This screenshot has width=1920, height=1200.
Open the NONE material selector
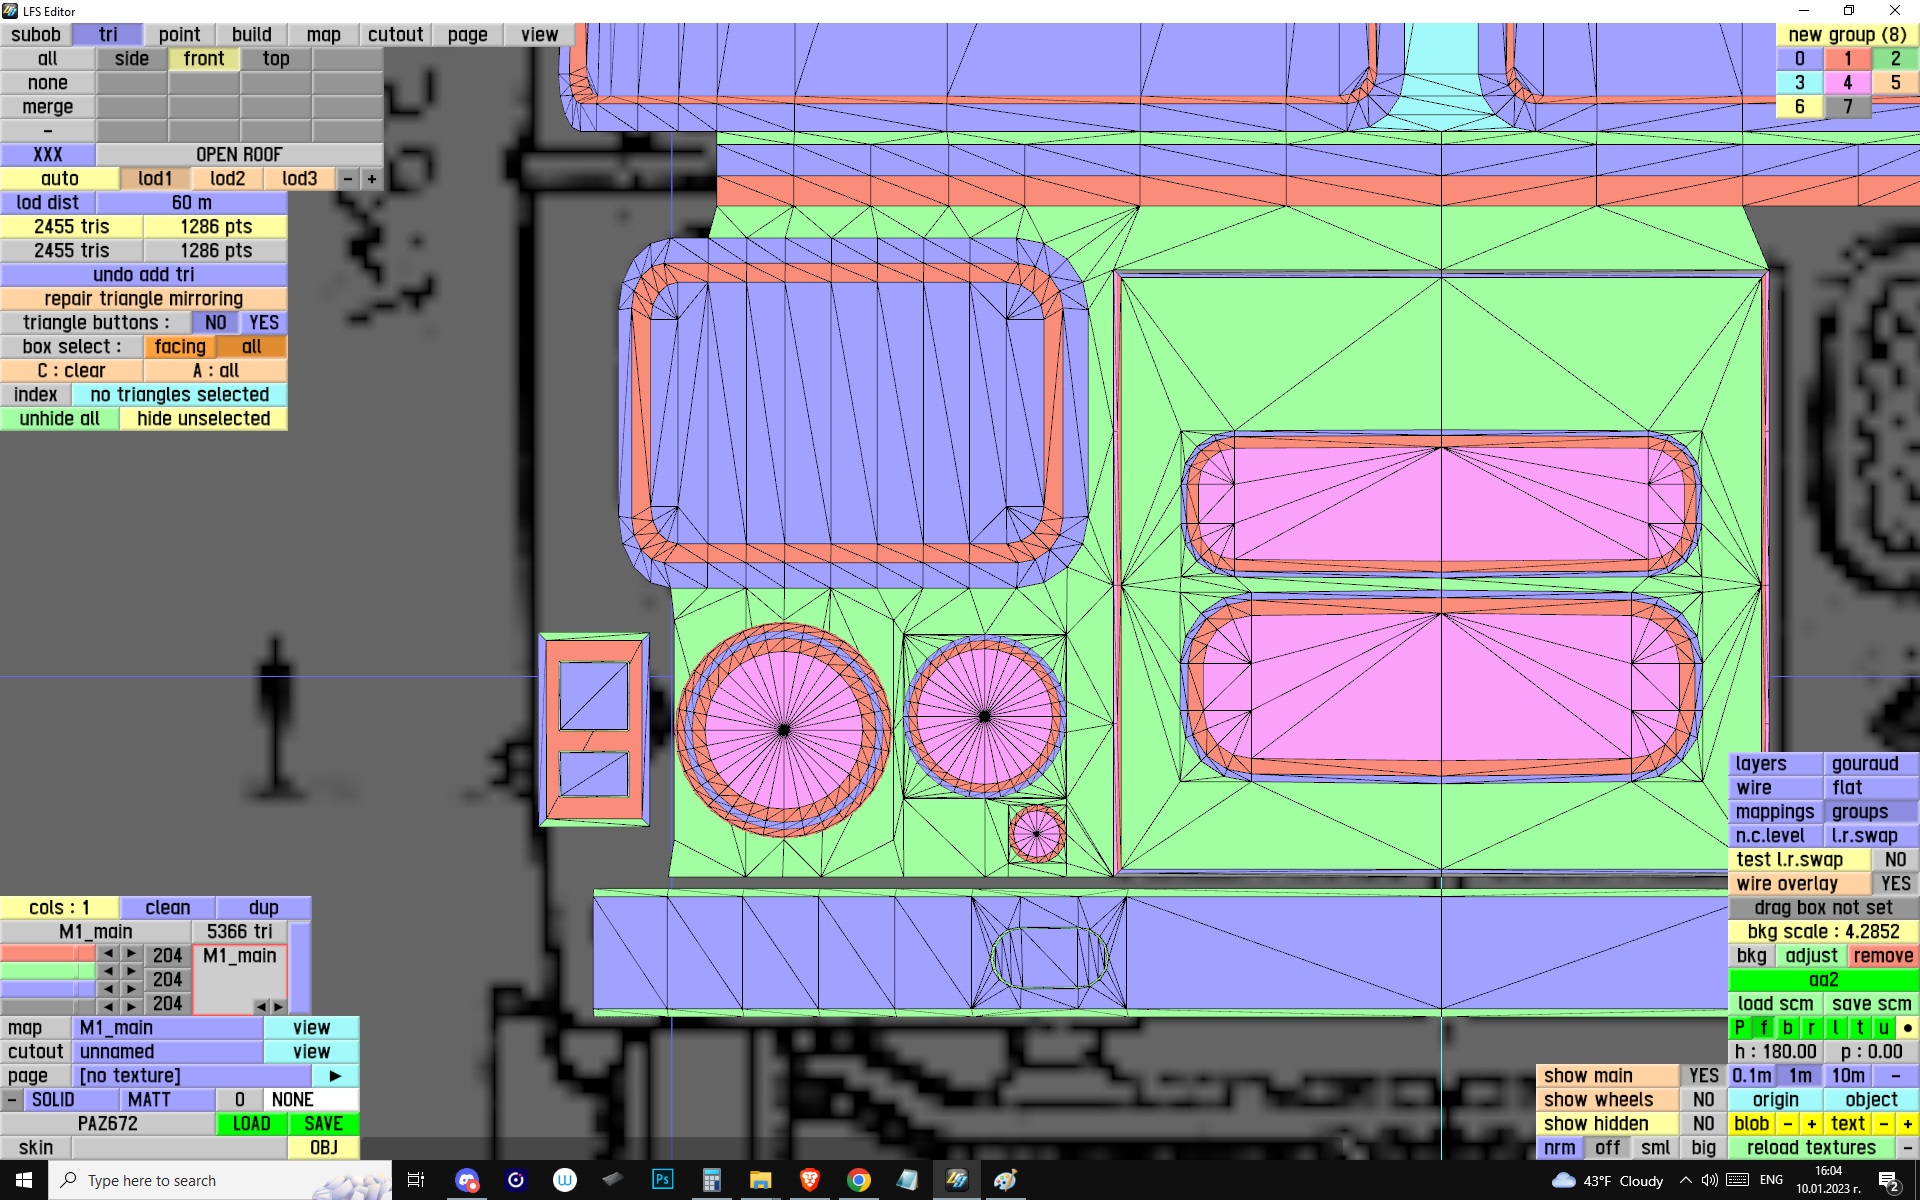point(292,1100)
